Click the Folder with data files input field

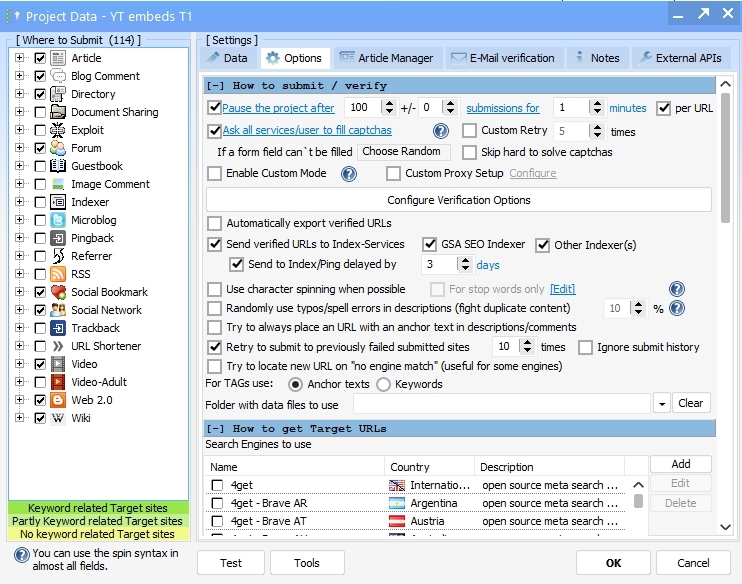(501, 404)
